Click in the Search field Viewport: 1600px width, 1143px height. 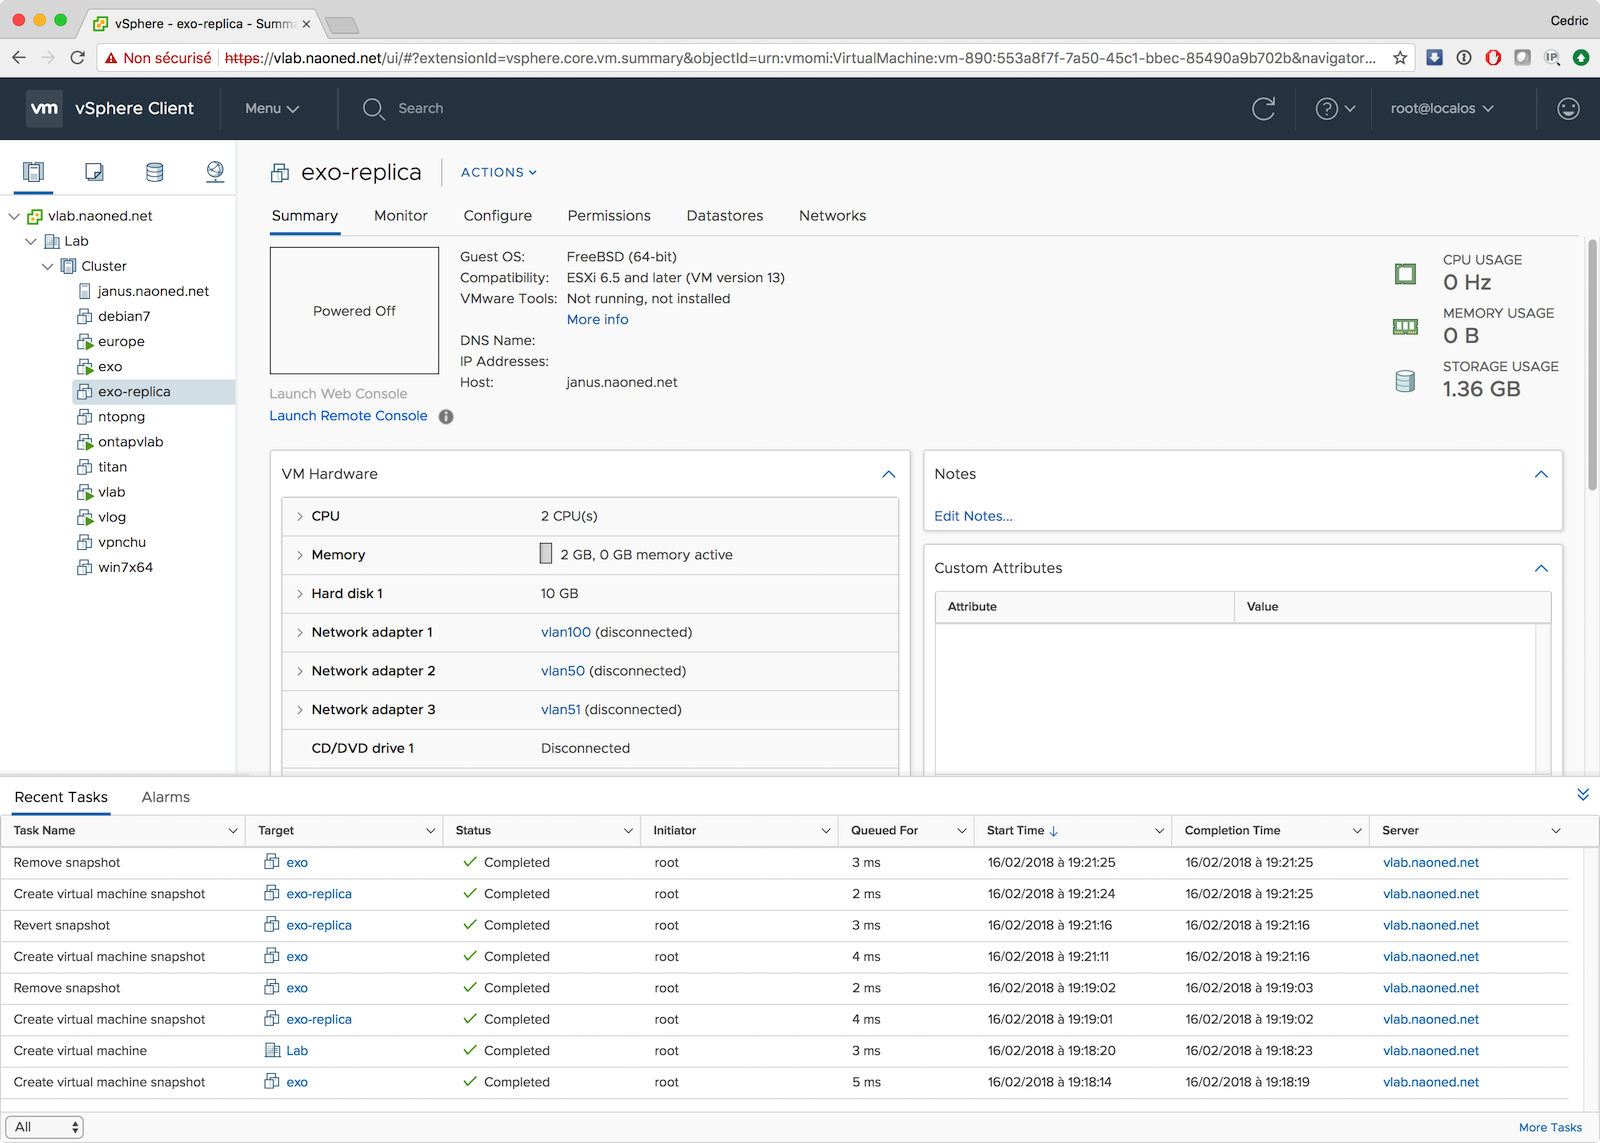click(x=420, y=109)
